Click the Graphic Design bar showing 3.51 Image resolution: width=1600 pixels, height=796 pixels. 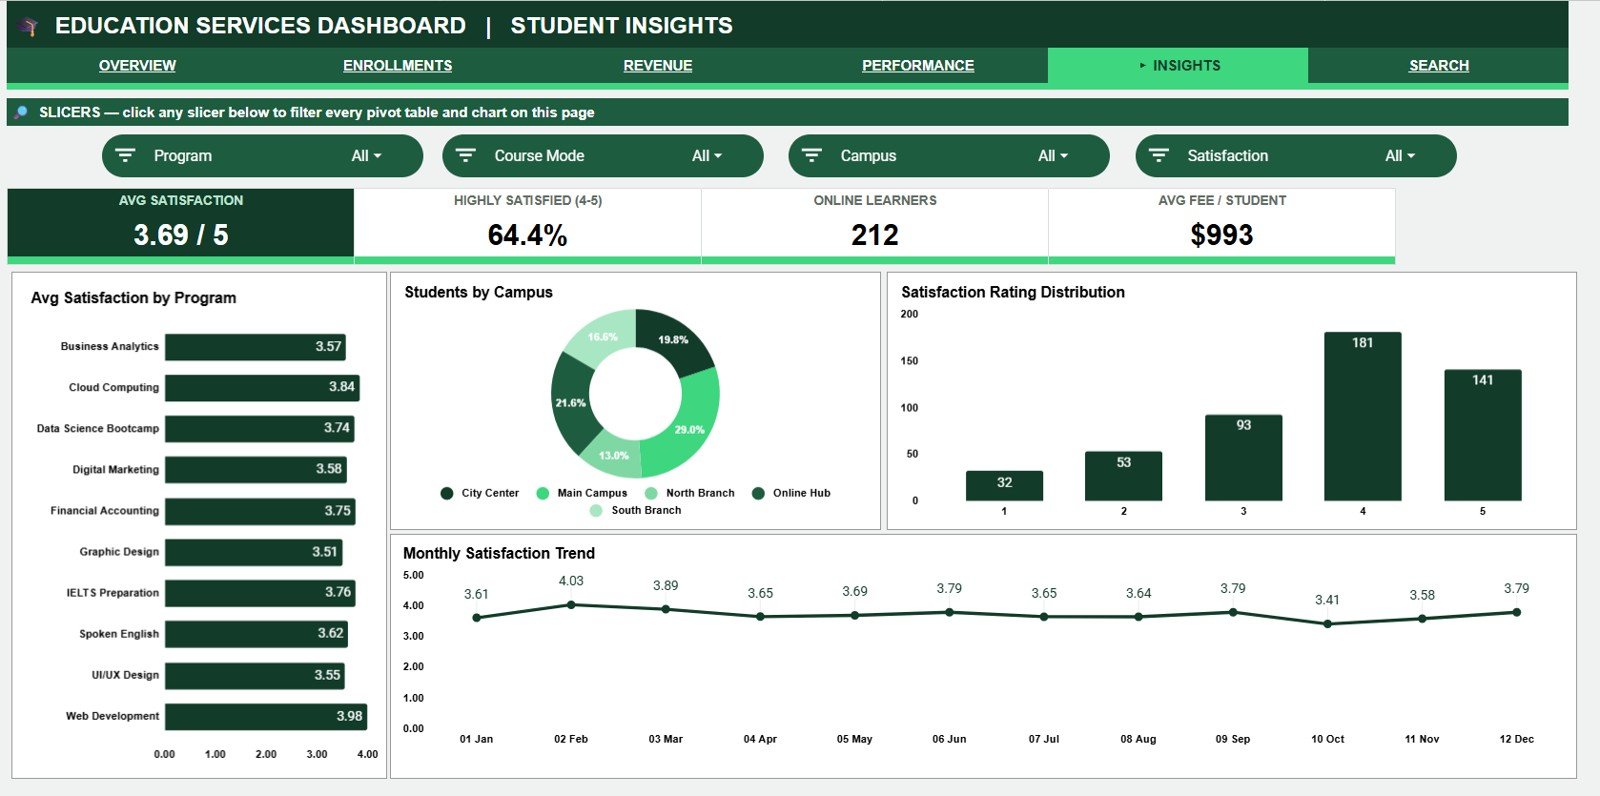coord(254,552)
